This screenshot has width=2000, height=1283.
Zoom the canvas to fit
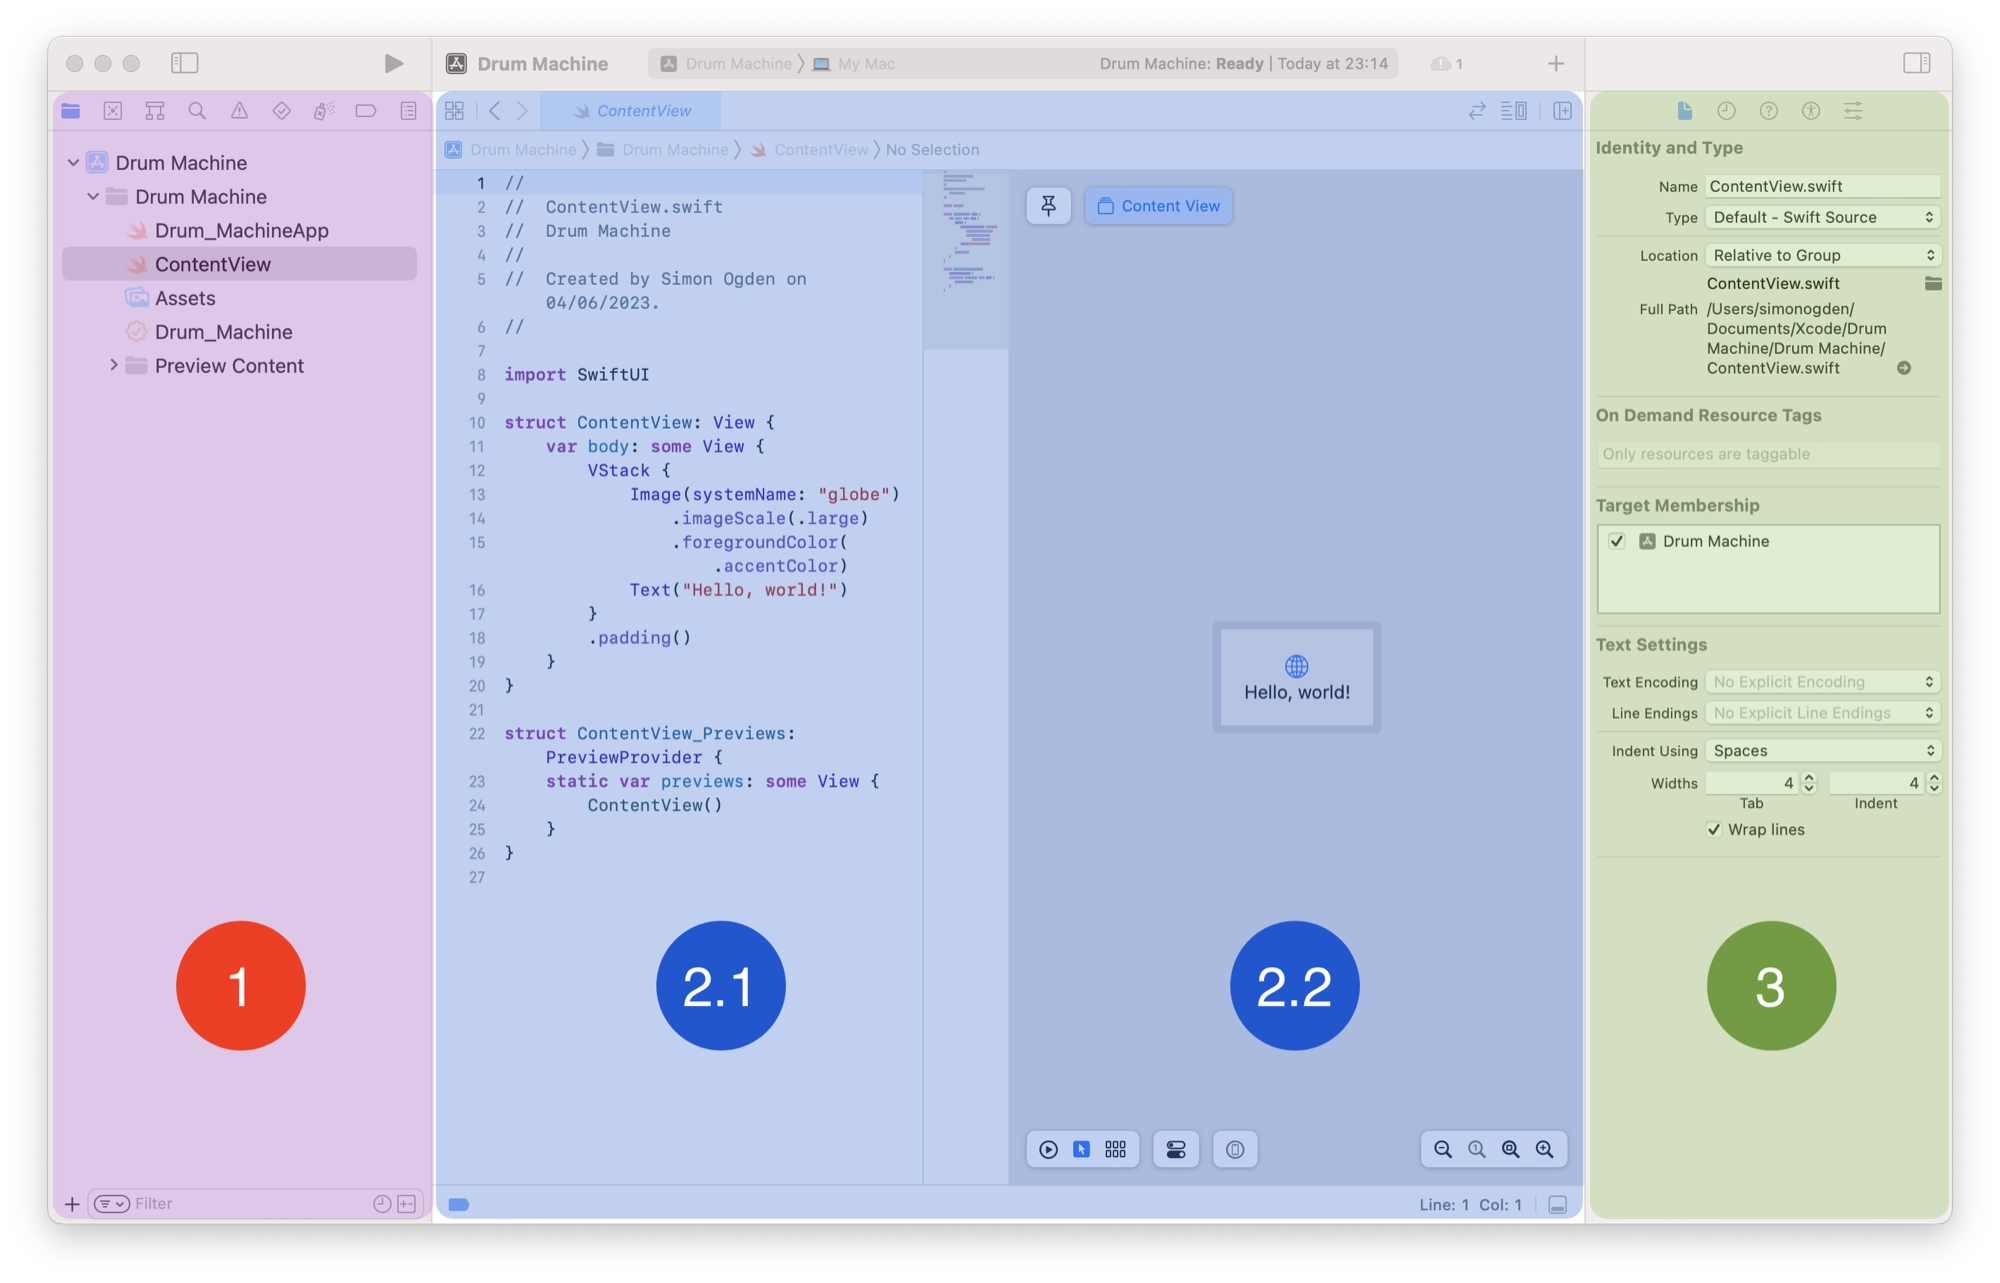coord(1510,1149)
